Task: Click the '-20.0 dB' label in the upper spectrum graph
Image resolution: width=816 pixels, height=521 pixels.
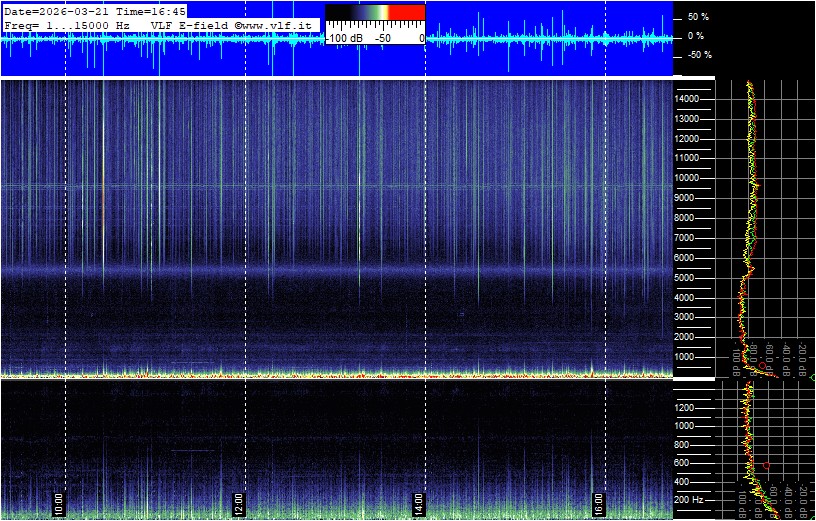Action: (x=802, y=357)
